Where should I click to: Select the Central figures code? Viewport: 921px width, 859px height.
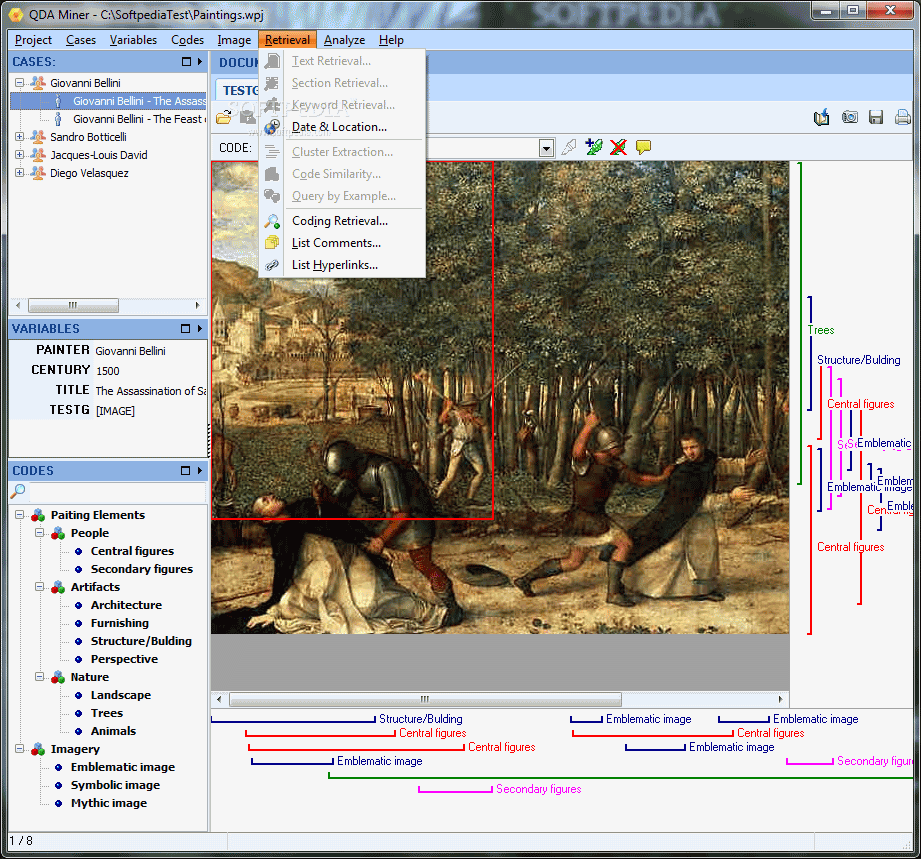(x=132, y=551)
